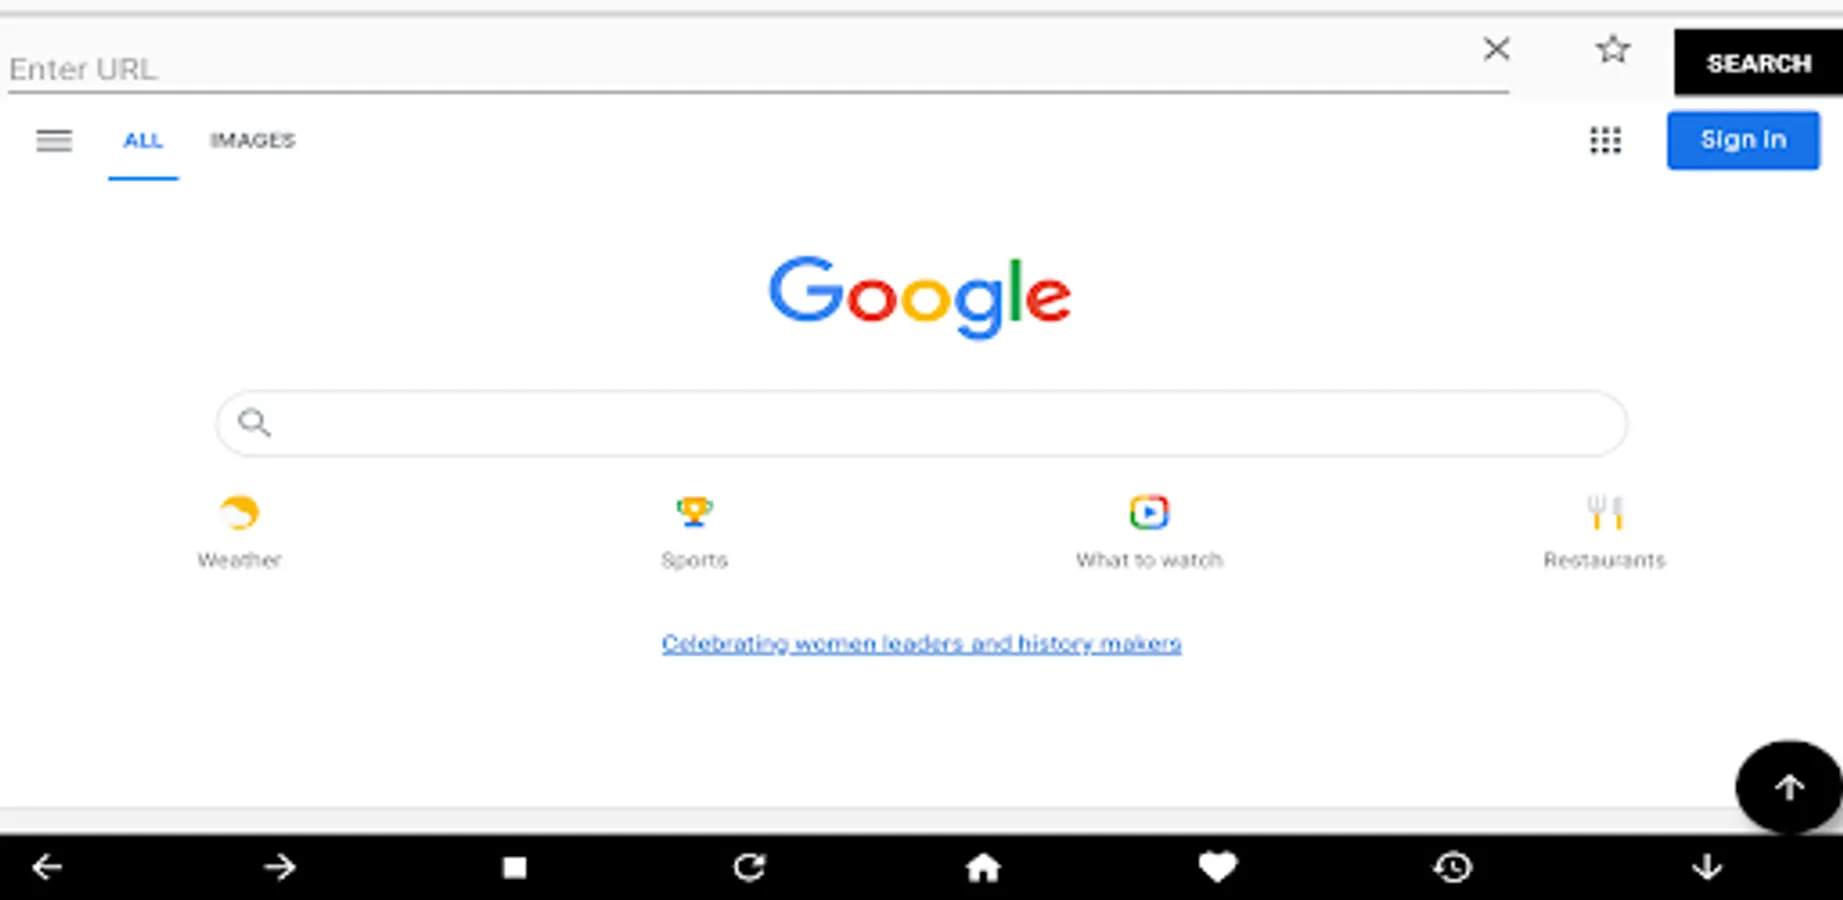The image size is (1843, 900).
Task: Bookmark this page with the star icon
Action: click(1612, 49)
